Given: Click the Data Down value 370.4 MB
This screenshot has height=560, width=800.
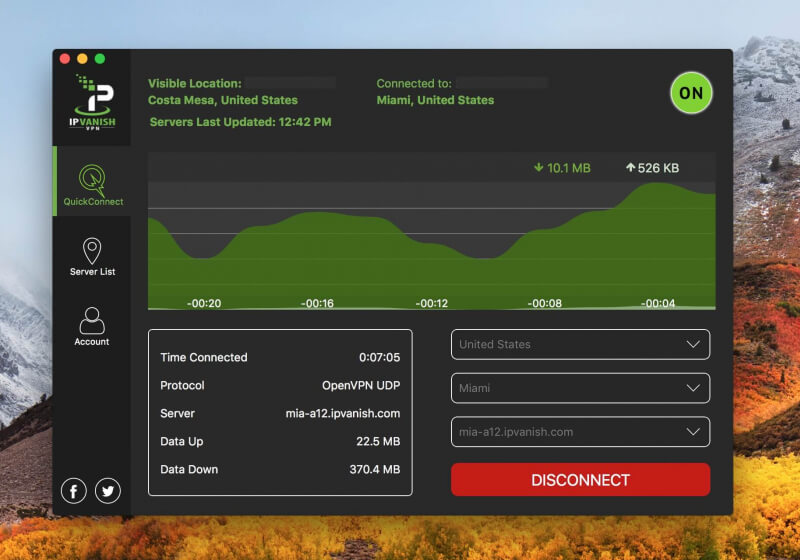Looking at the screenshot, I should point(374,470).
